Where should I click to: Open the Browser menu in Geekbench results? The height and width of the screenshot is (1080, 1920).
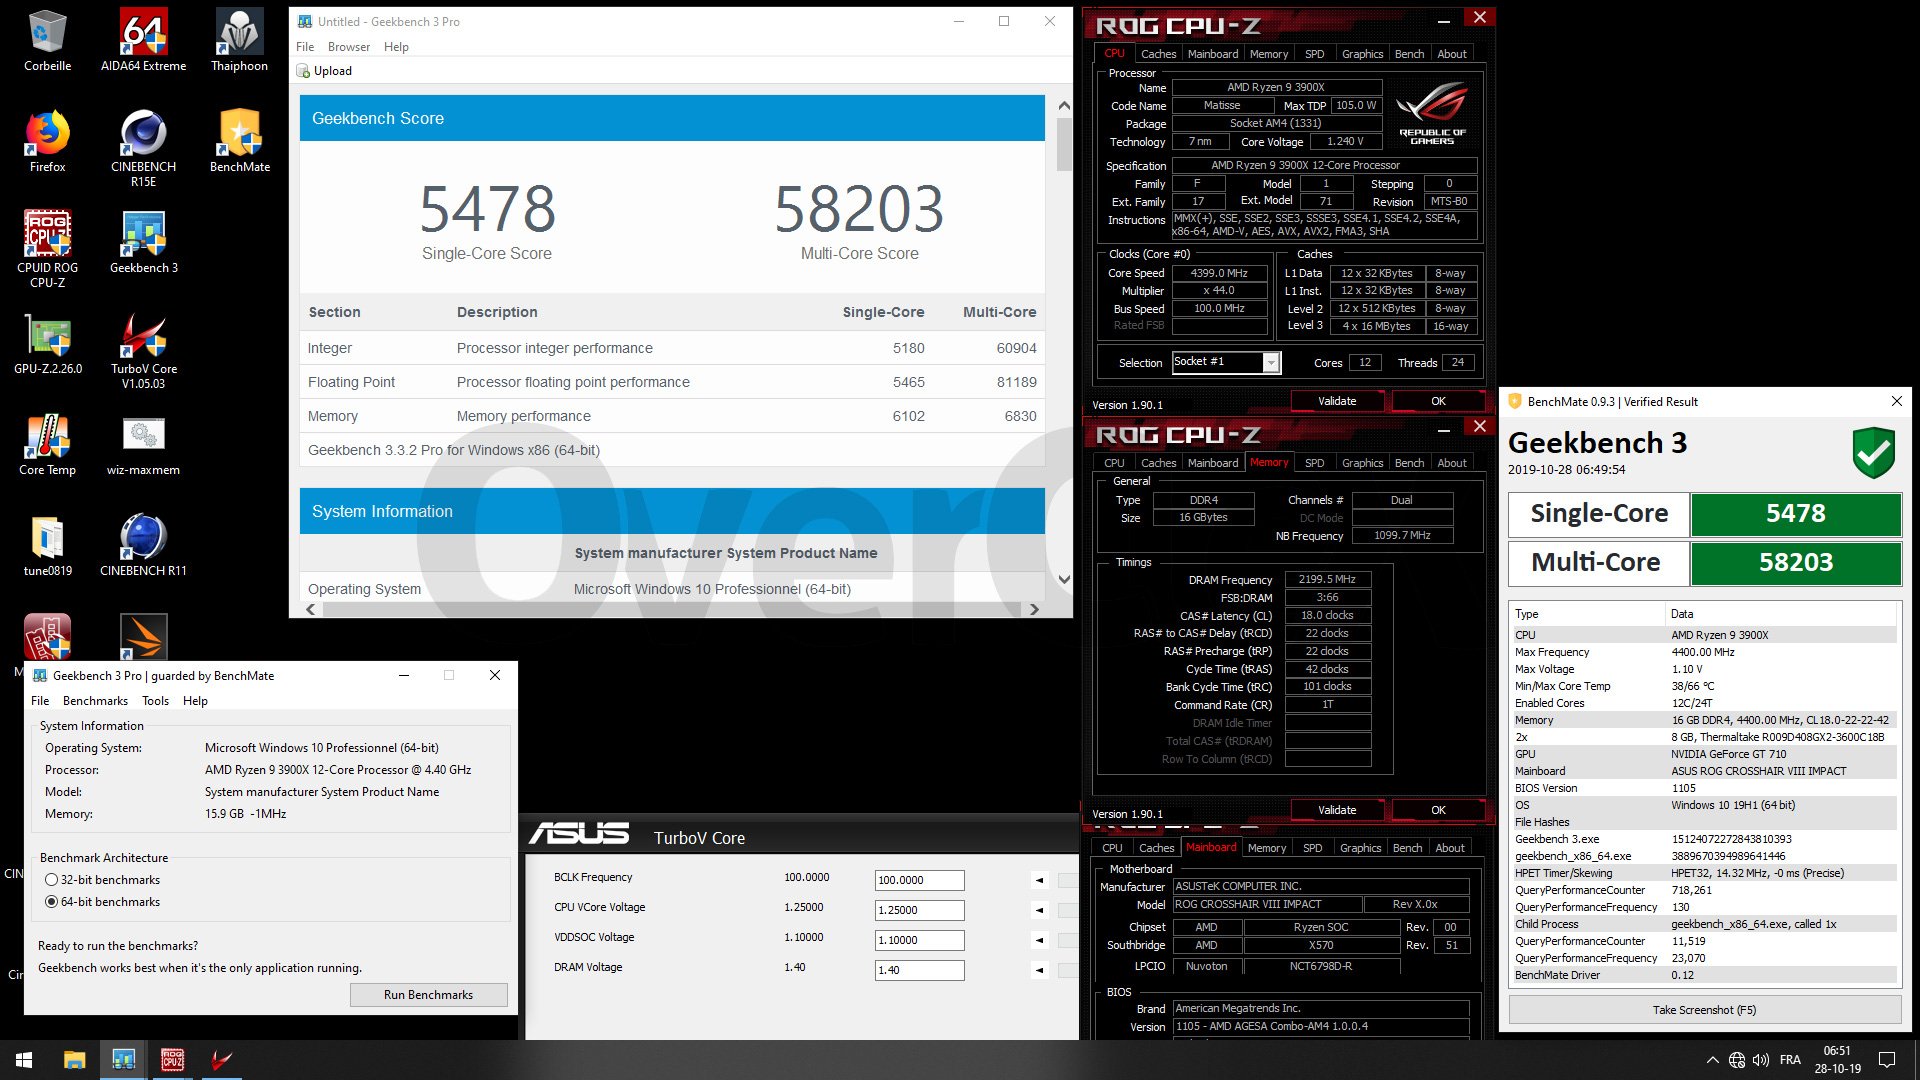349,47
